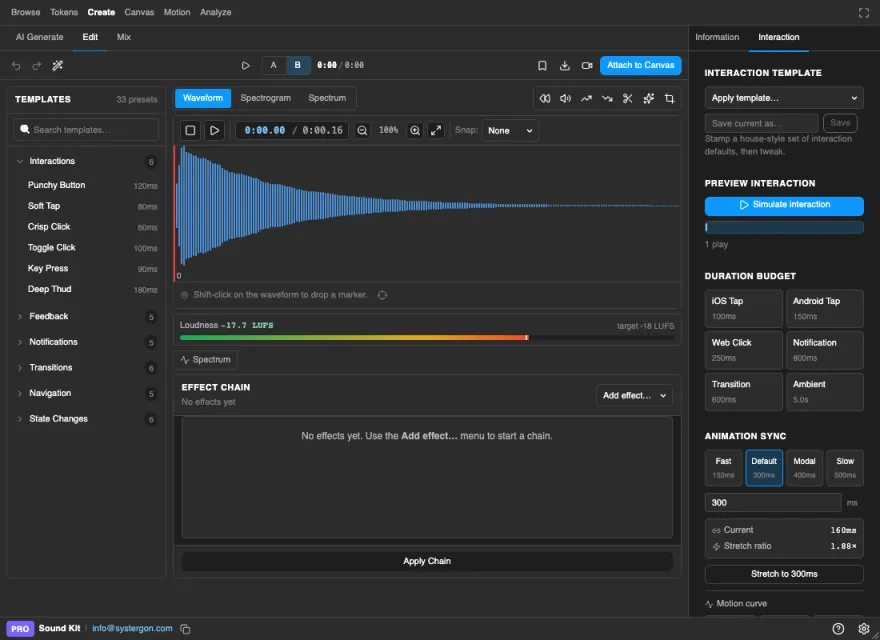Image resolution: width=880 pixels, height=640 pixels.
Task: Click the Apply Chain button
Action: point(427,561)
